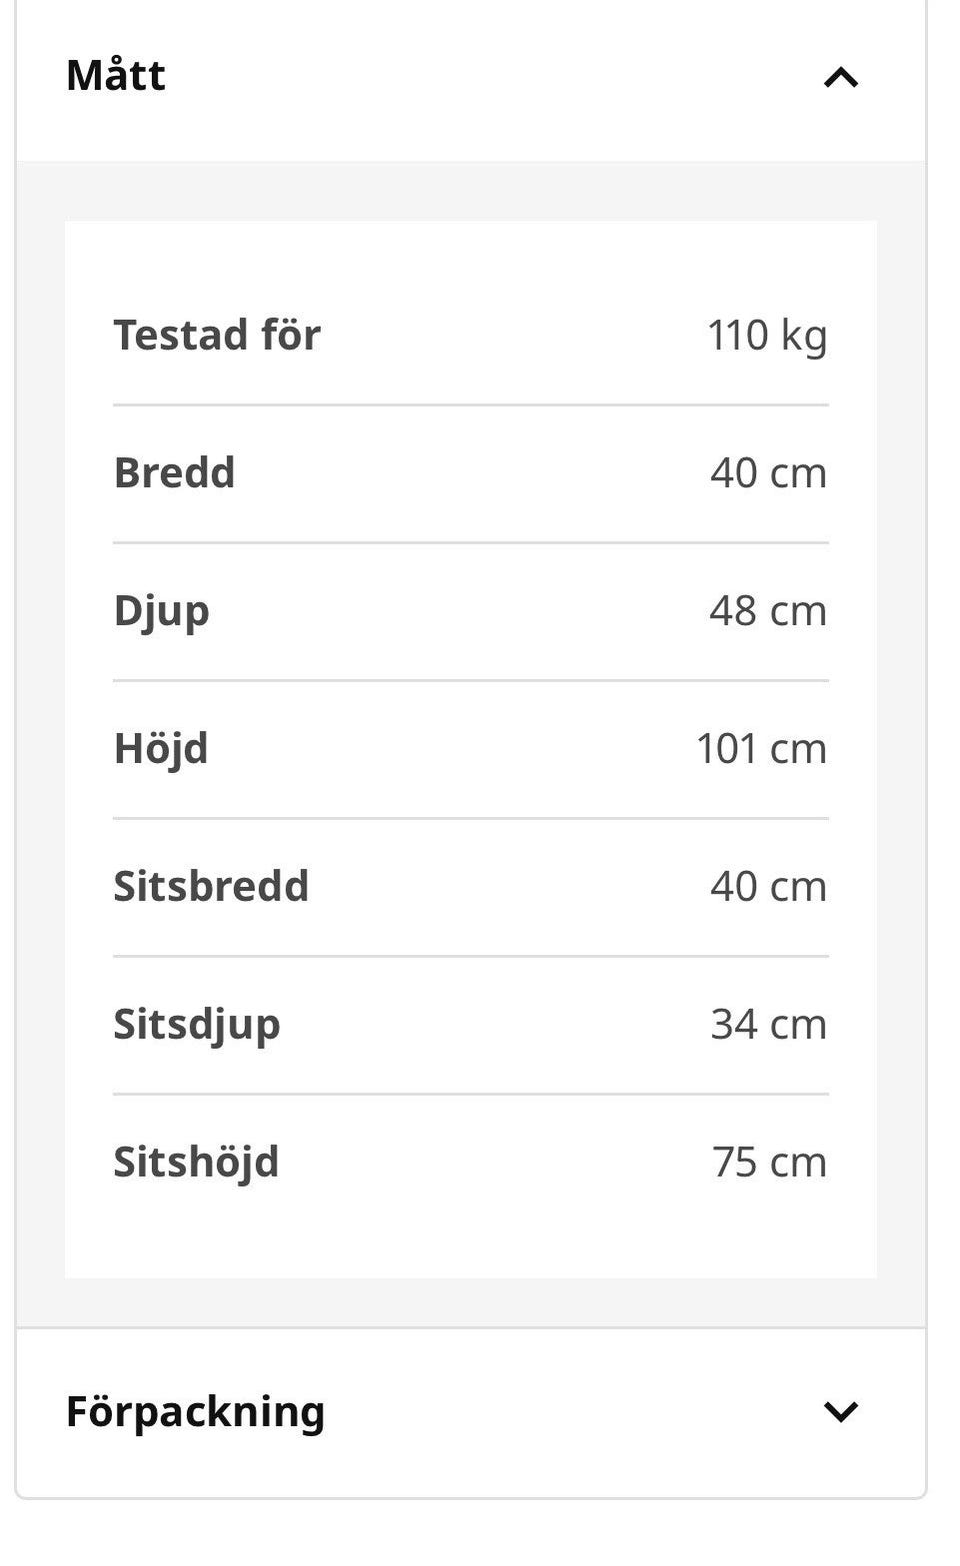
Task: Select the Sitsbredd label
Action: pos(211,887)
